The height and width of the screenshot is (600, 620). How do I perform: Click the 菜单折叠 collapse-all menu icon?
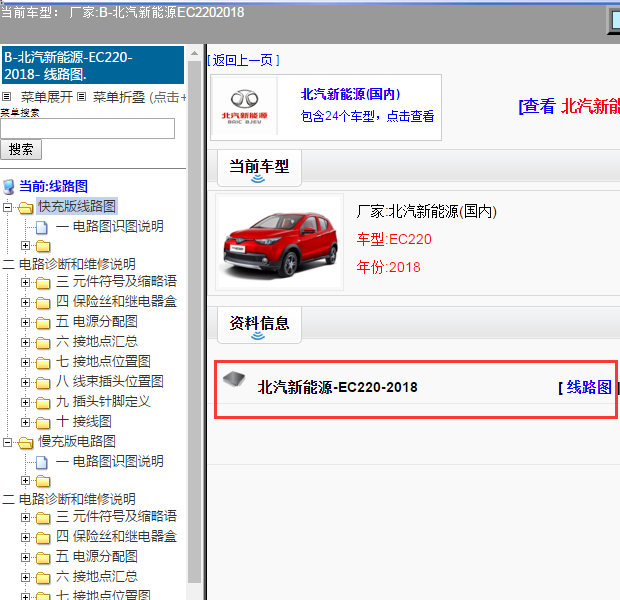pyautogui.click(x=81, y=97)
